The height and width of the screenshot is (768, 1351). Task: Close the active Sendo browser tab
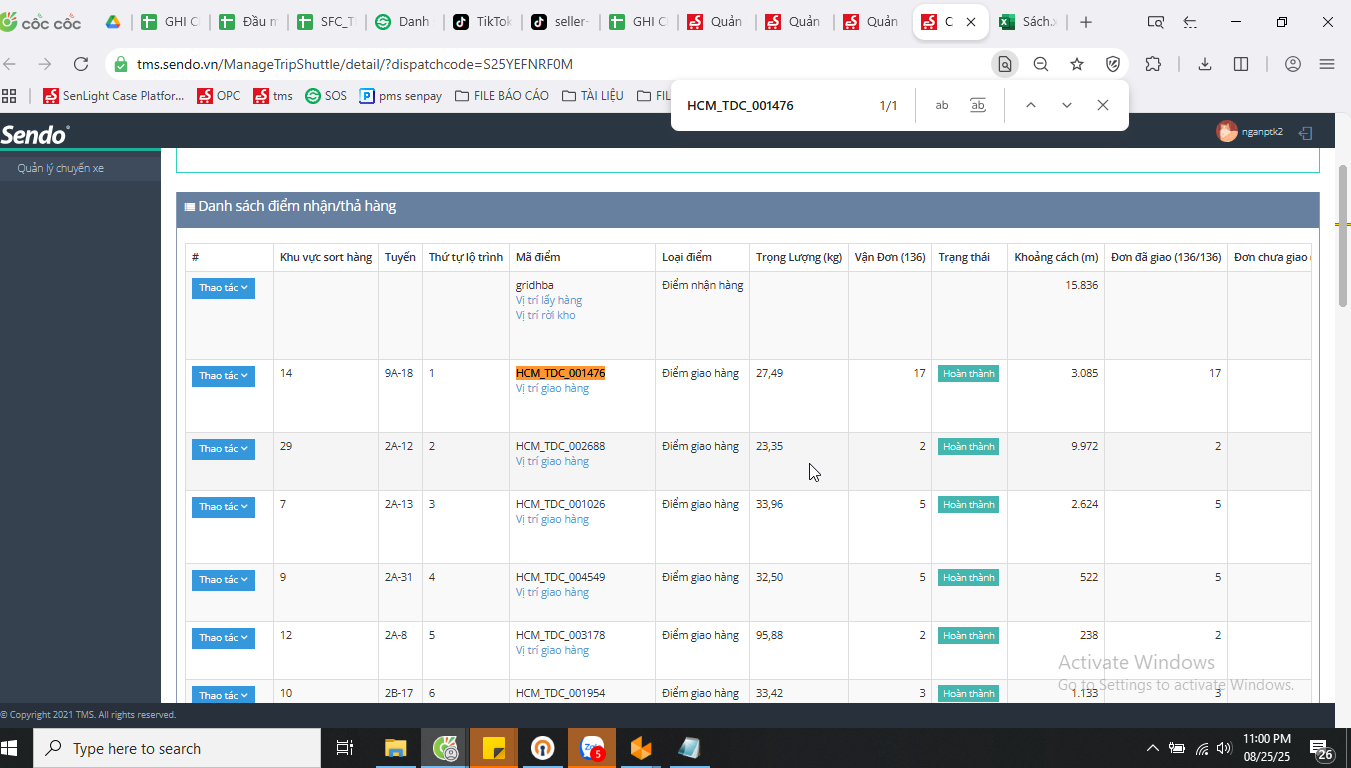[x=970, y=22]
